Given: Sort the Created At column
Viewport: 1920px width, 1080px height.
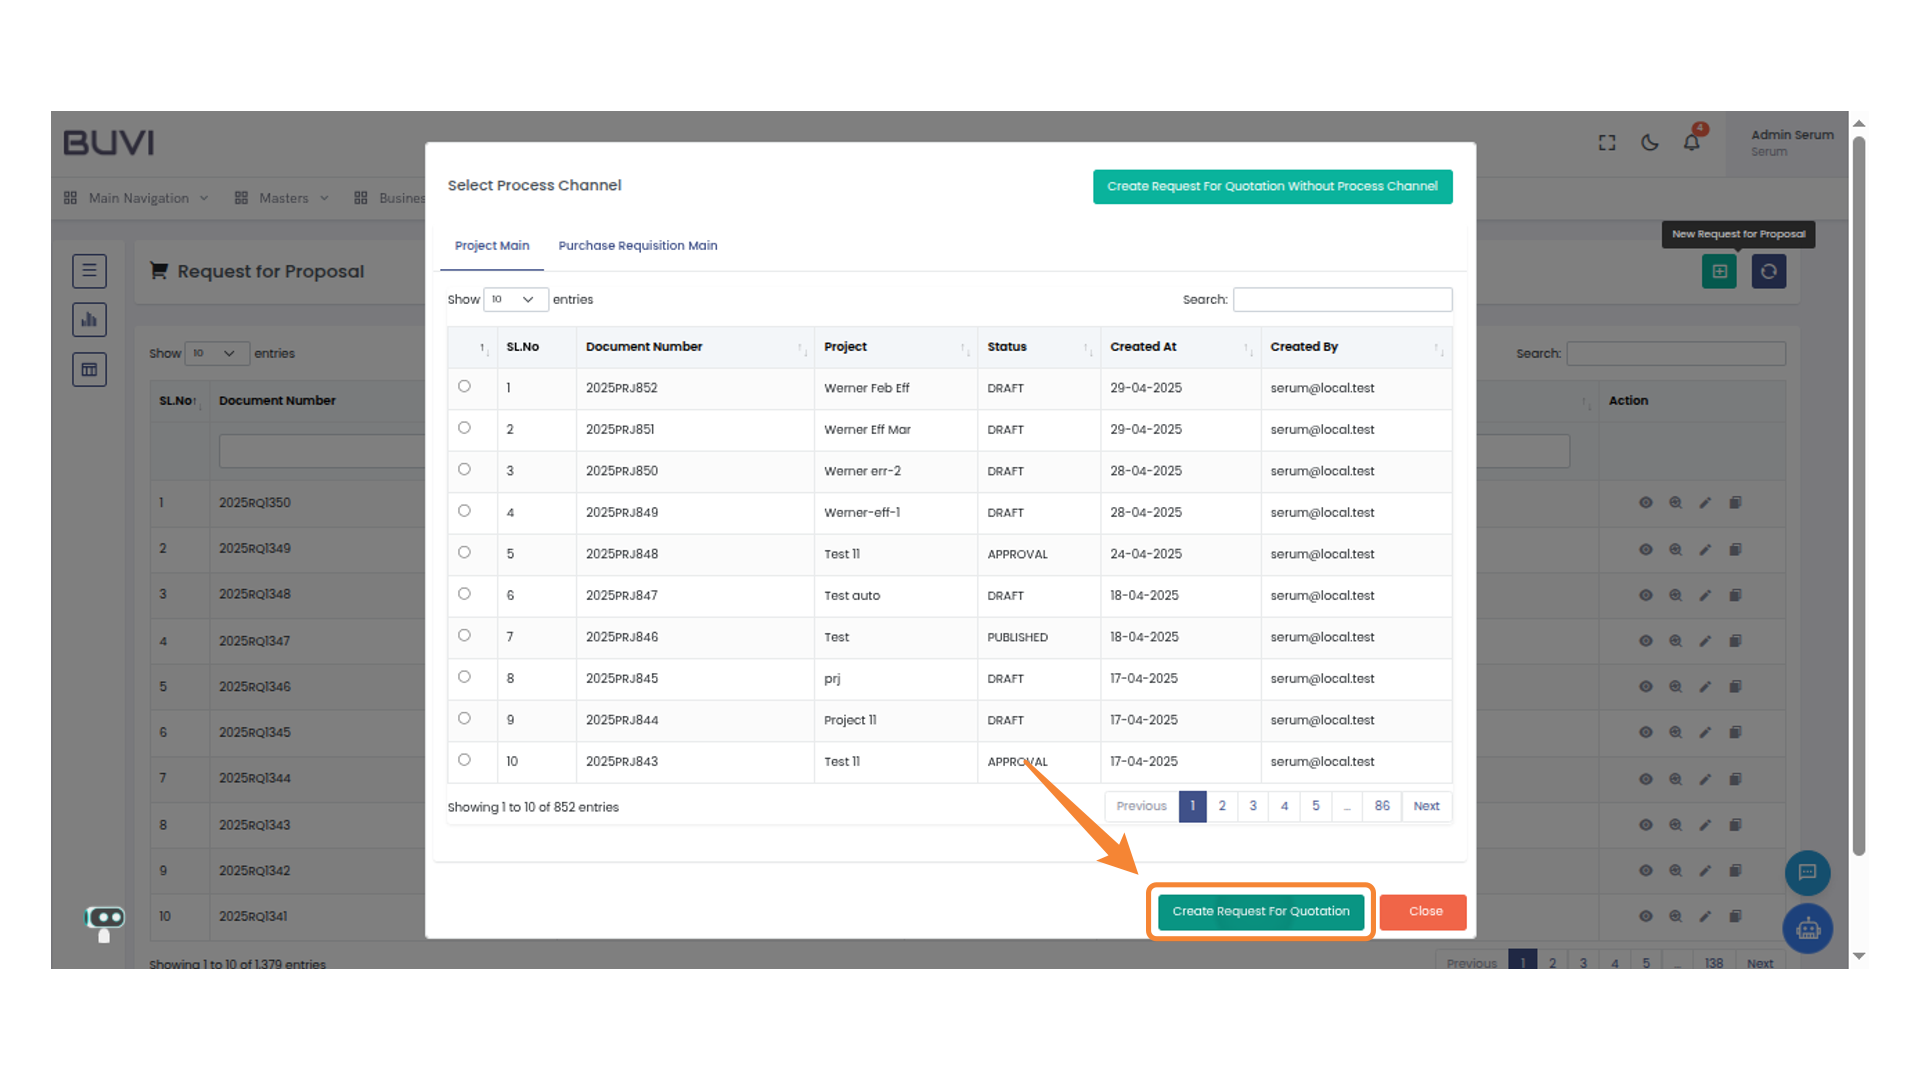Looking at the screenshot, I should [1143, 346].
